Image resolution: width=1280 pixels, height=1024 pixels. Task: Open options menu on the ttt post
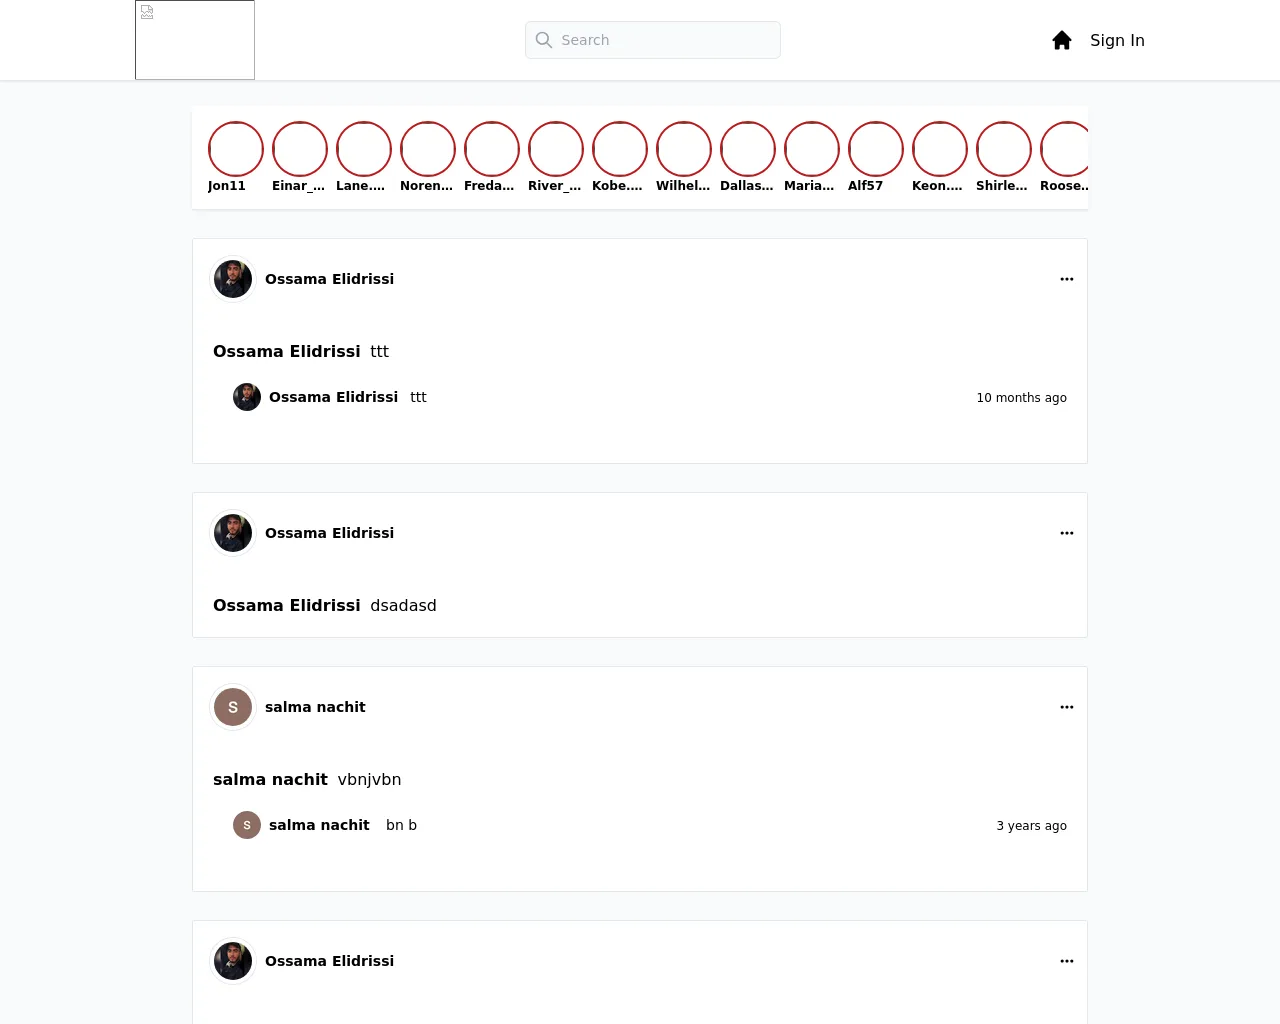pyautogui.click(x=1067, y=279)
